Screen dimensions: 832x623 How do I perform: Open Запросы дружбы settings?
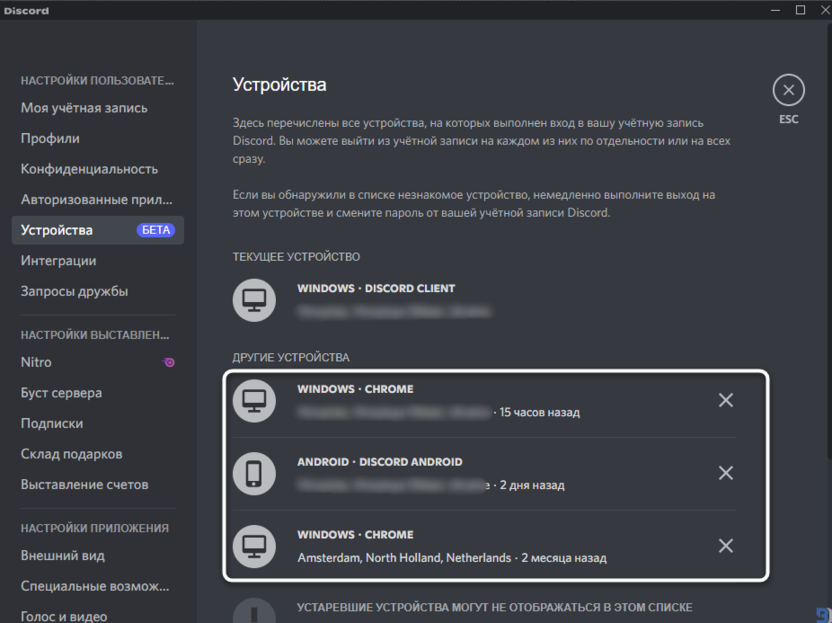click(74, 291)
